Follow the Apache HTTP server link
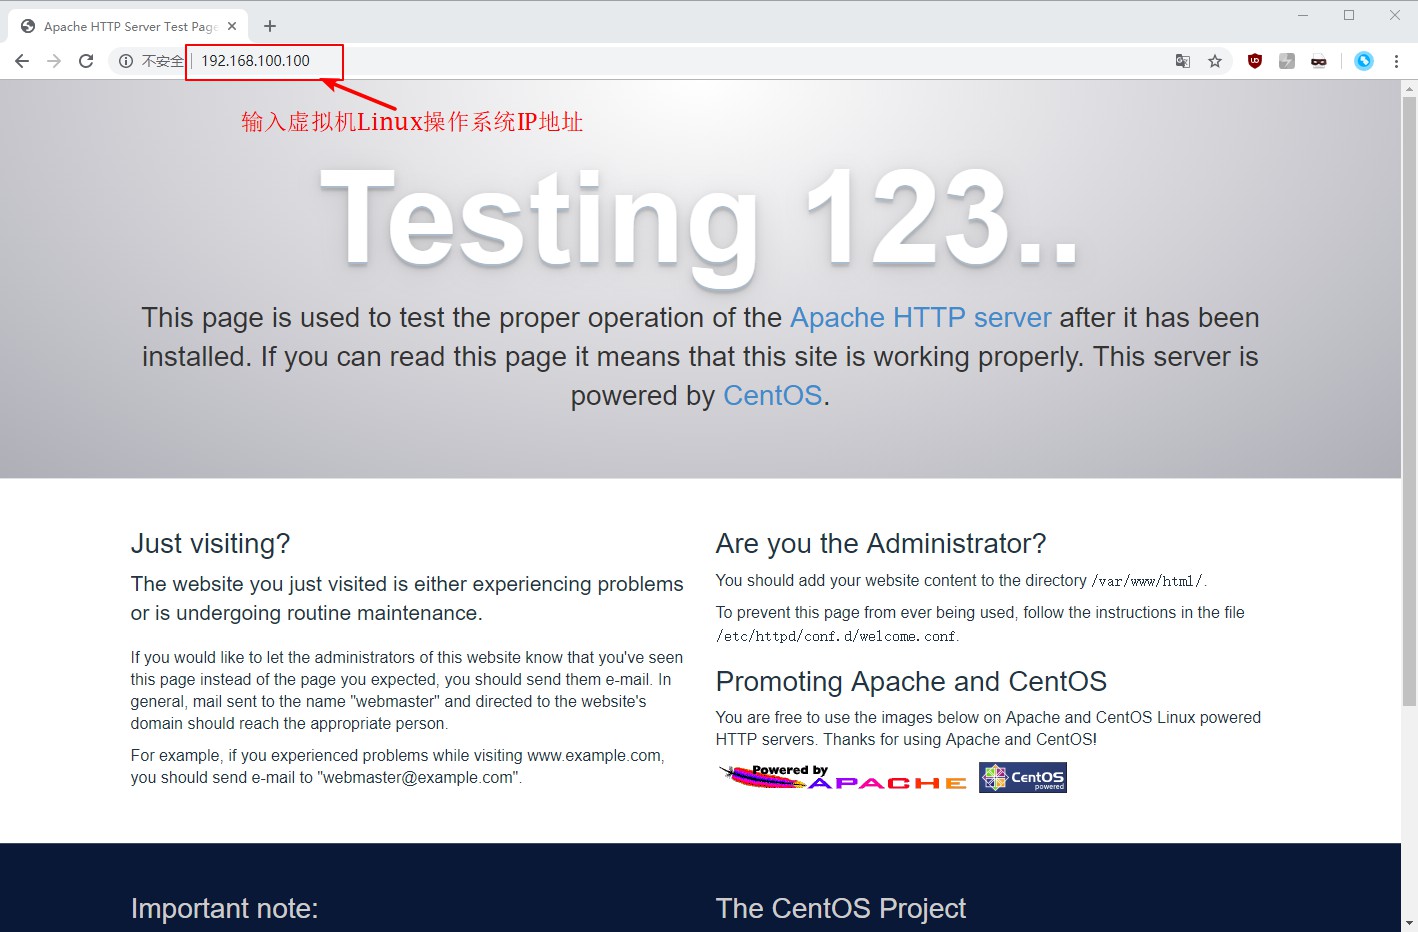Screen dimensions: 1418x932 921,318
